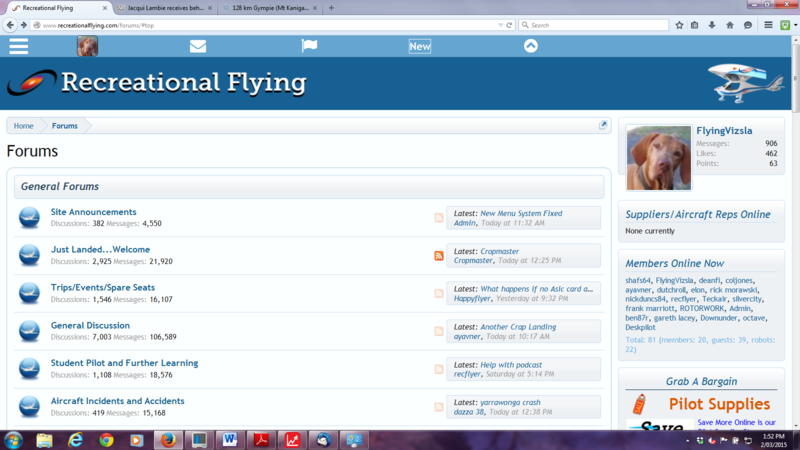Viewport: 800px width, 450px height.
Task: Open the inbox envelope icon
Action: 198,46
